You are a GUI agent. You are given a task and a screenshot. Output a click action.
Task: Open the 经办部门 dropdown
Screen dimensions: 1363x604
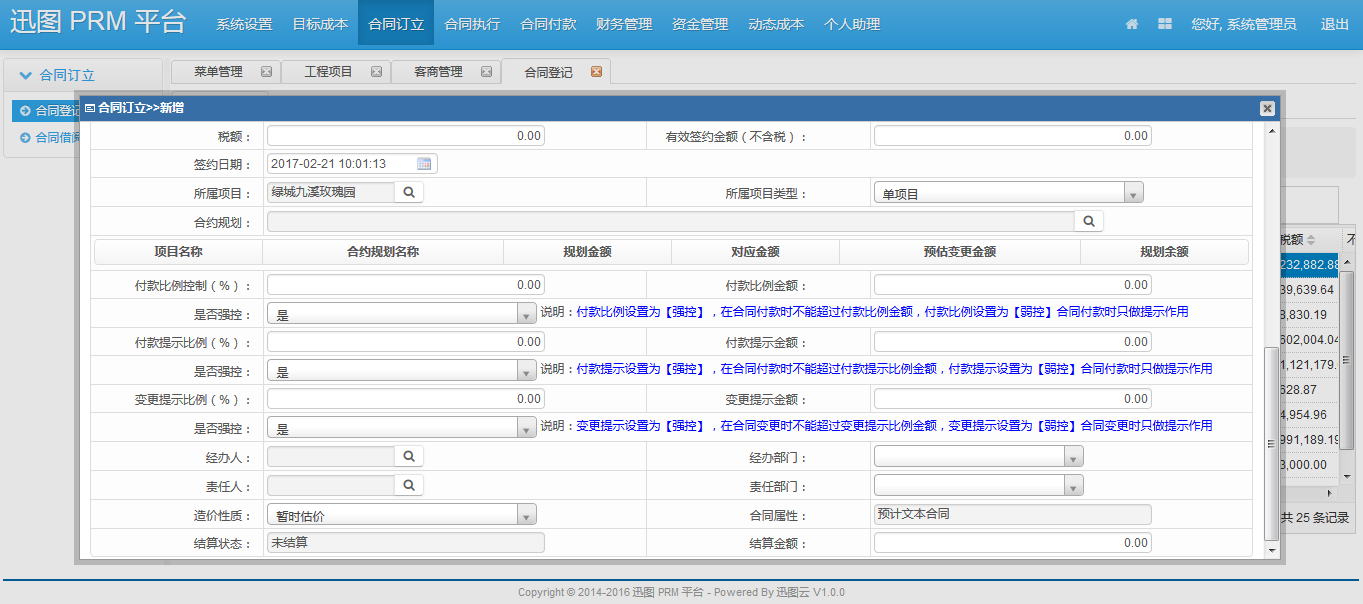1073,457
